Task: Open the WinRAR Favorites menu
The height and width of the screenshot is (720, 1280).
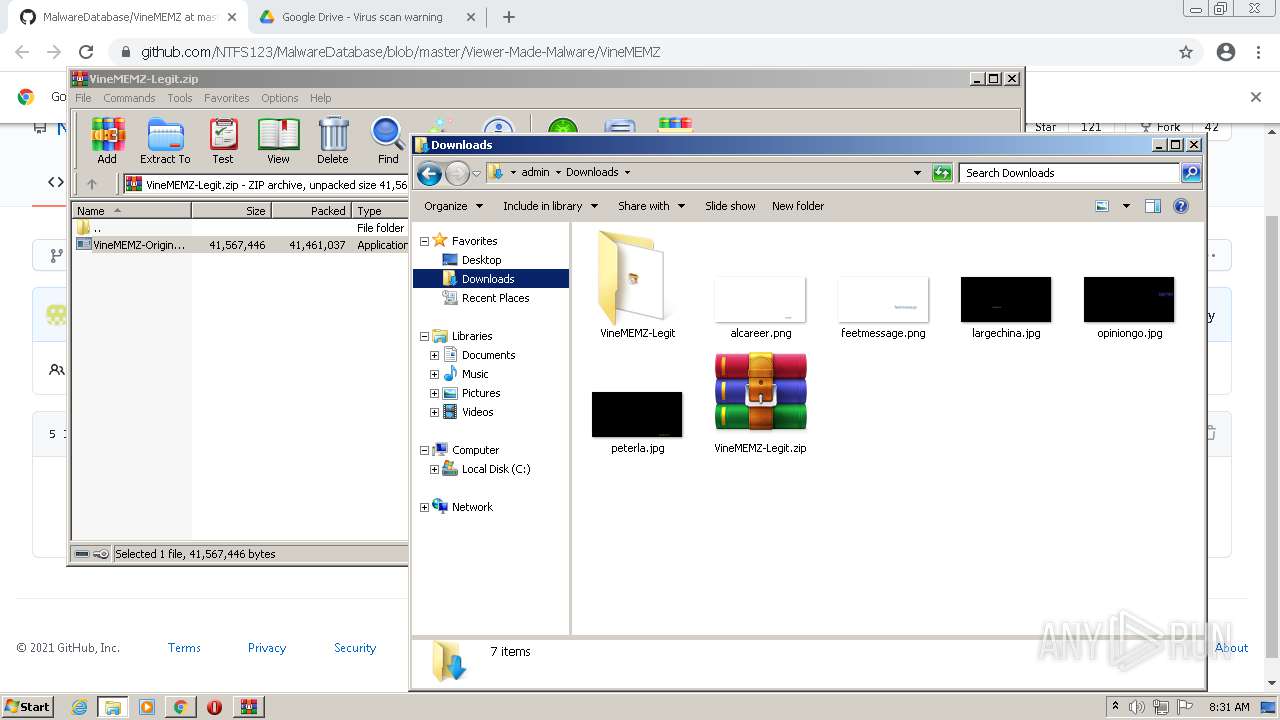Action: (x=227, y=98)
